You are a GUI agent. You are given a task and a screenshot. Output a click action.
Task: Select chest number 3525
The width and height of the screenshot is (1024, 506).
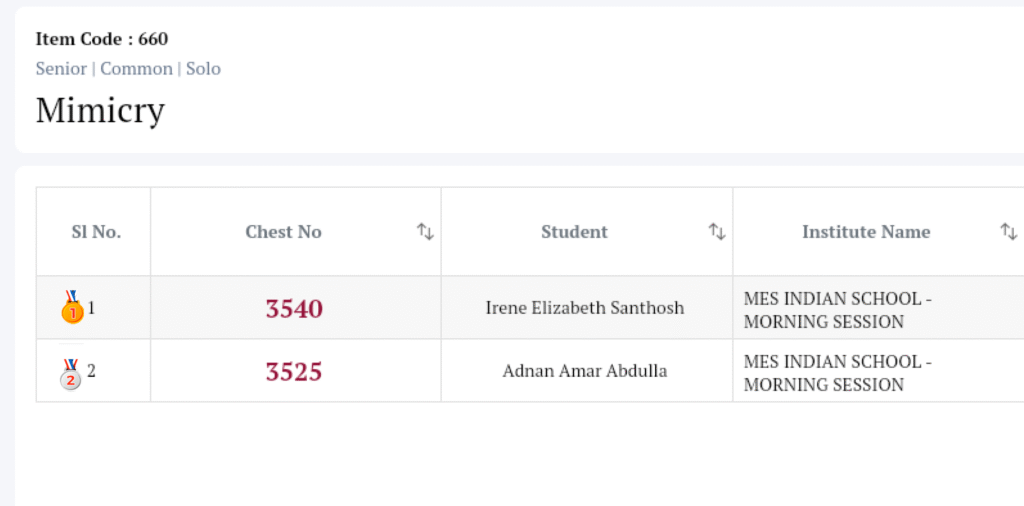294,372
